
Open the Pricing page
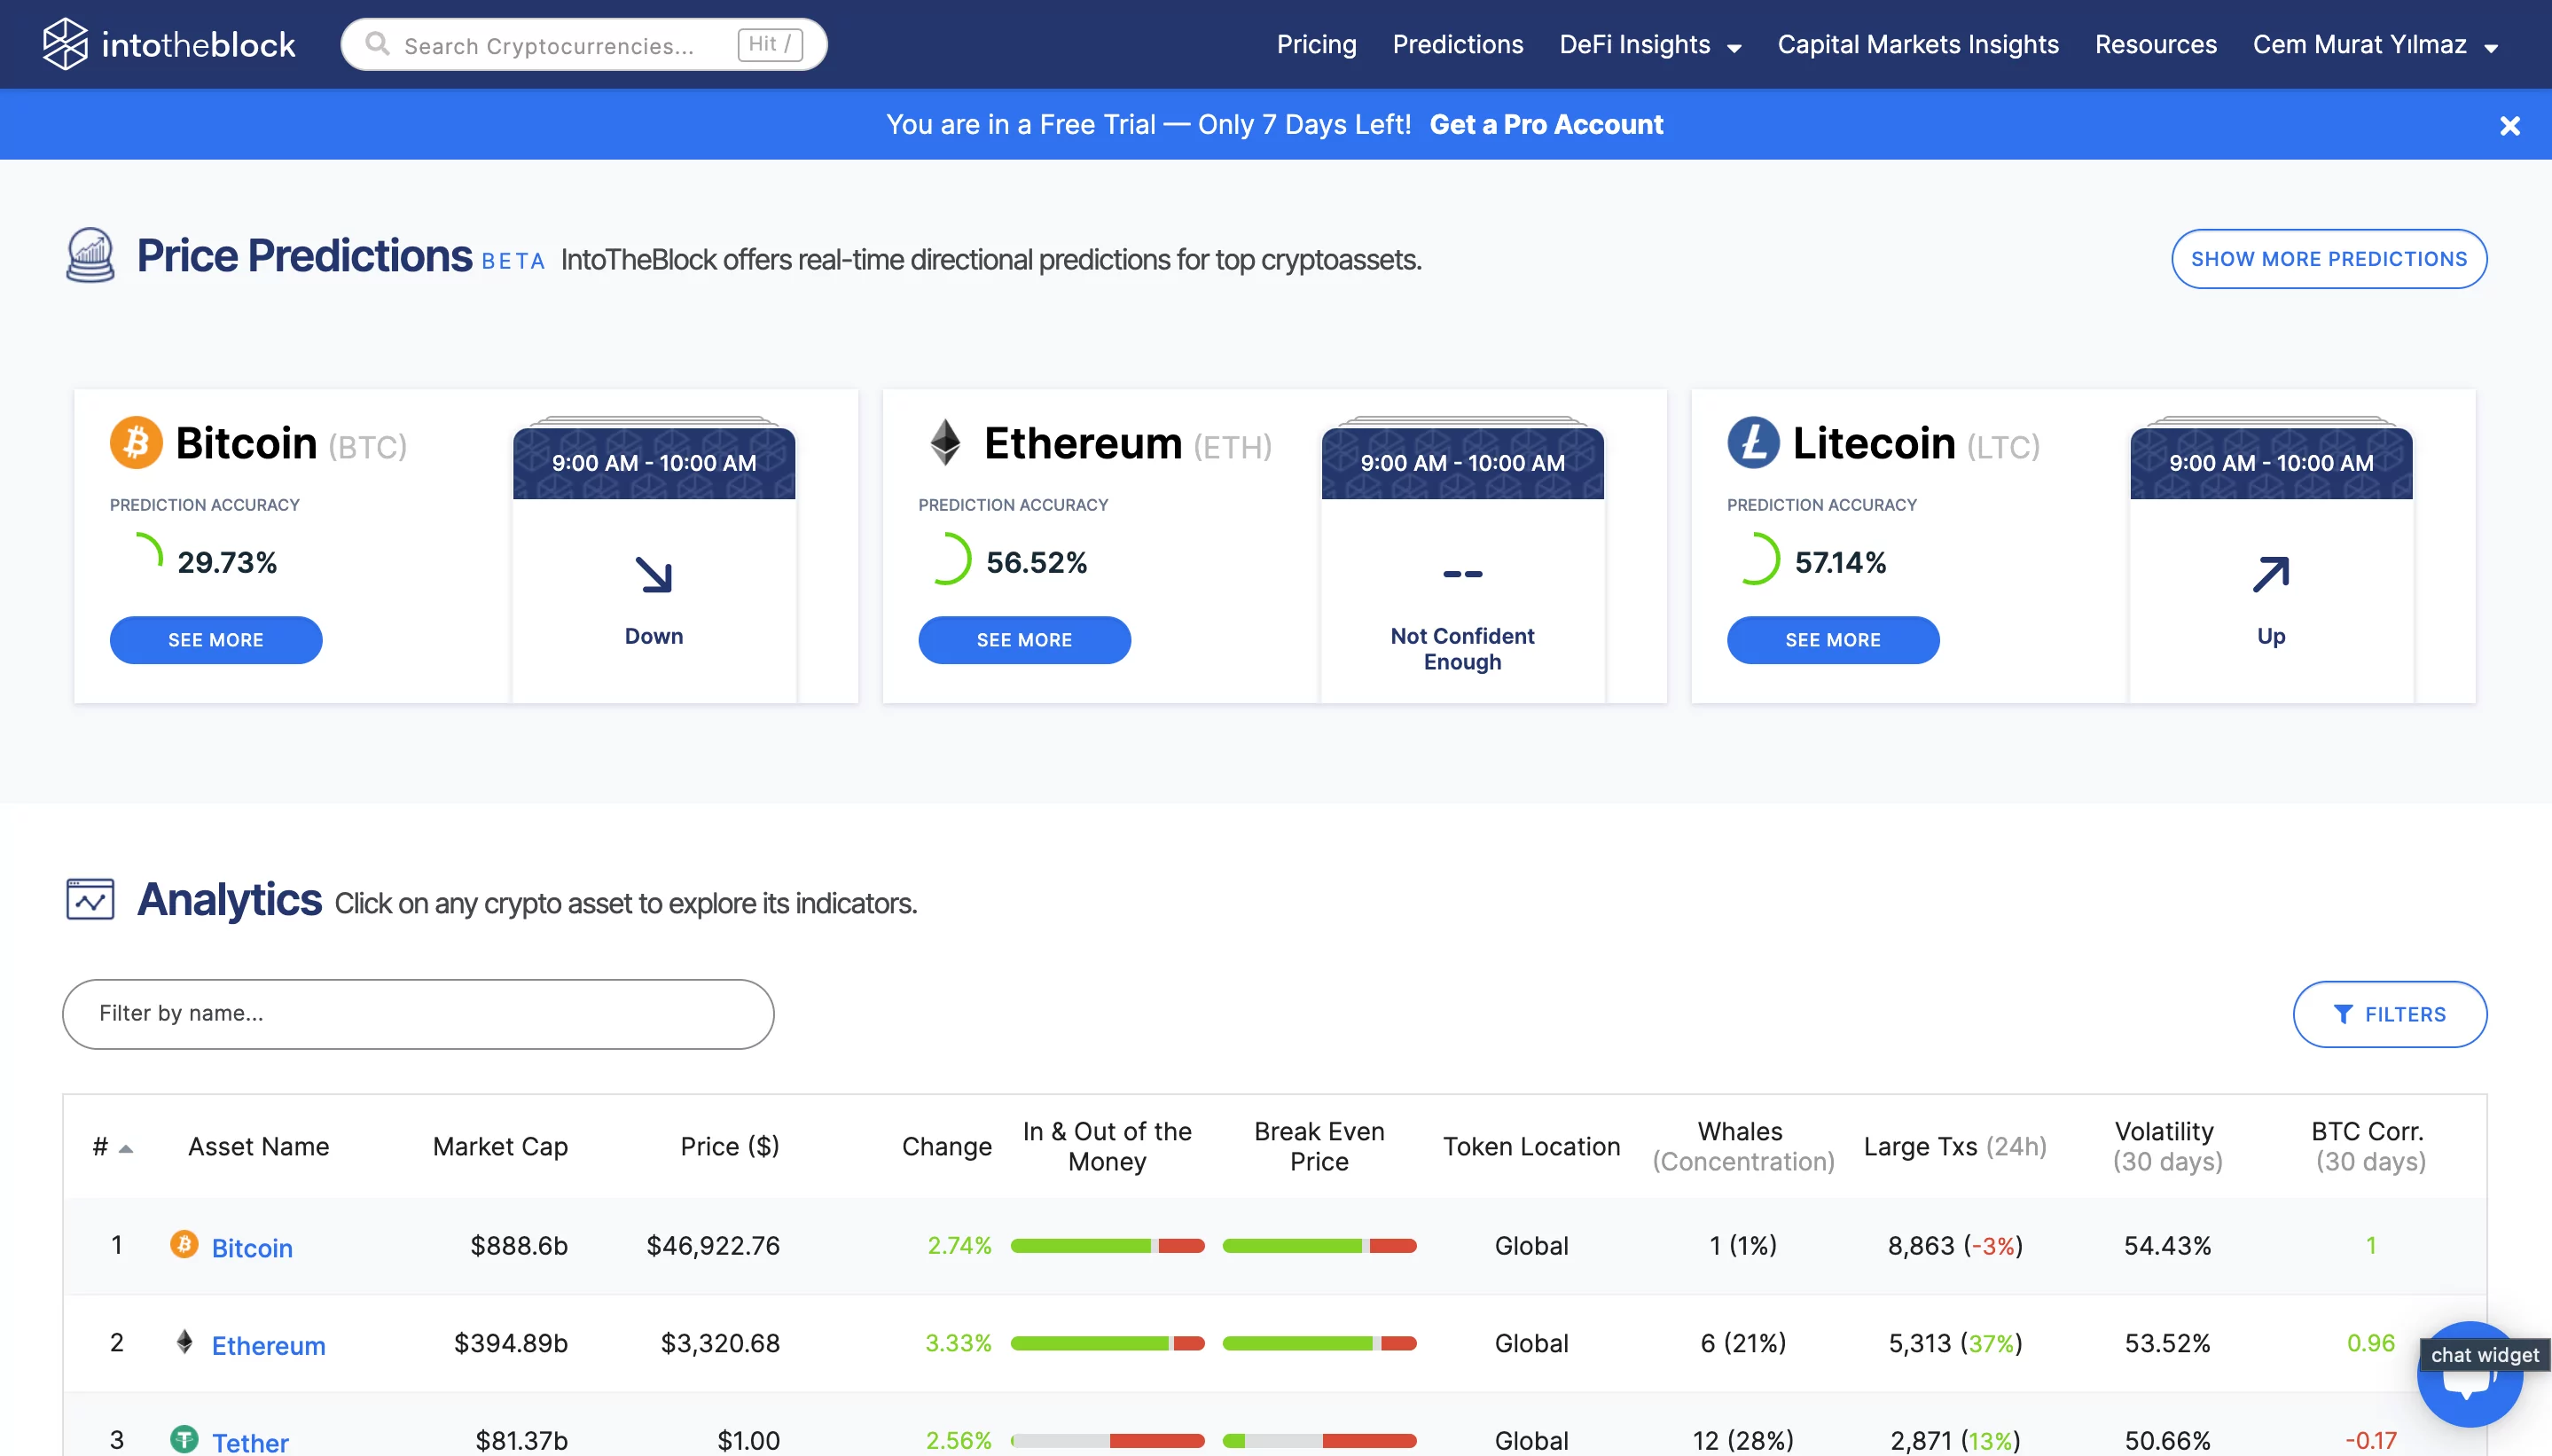1316,45
